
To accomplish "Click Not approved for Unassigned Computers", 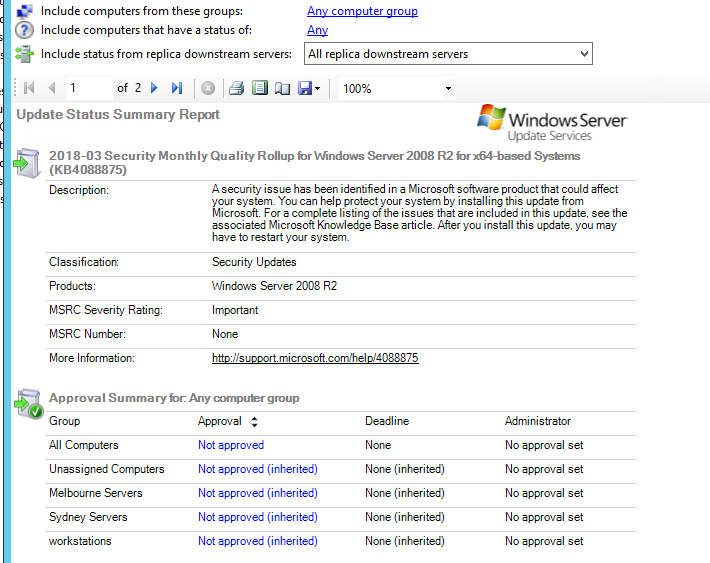I will click(x=258, y=469).
